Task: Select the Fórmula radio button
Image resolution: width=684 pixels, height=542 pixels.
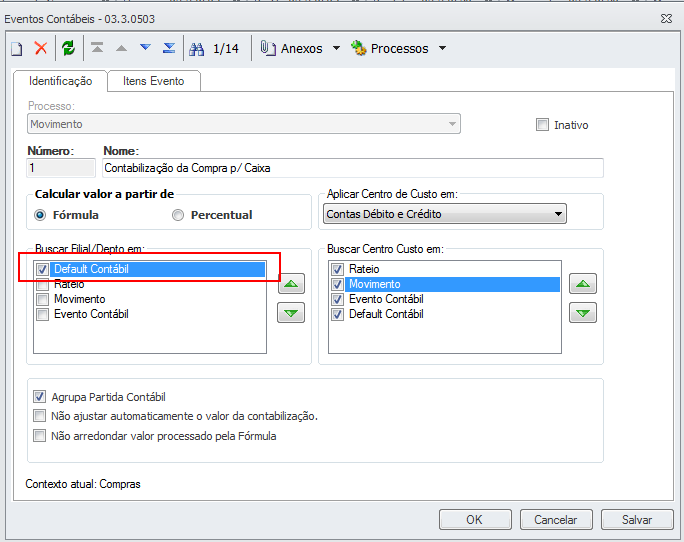Action: (x=40, y=215)
